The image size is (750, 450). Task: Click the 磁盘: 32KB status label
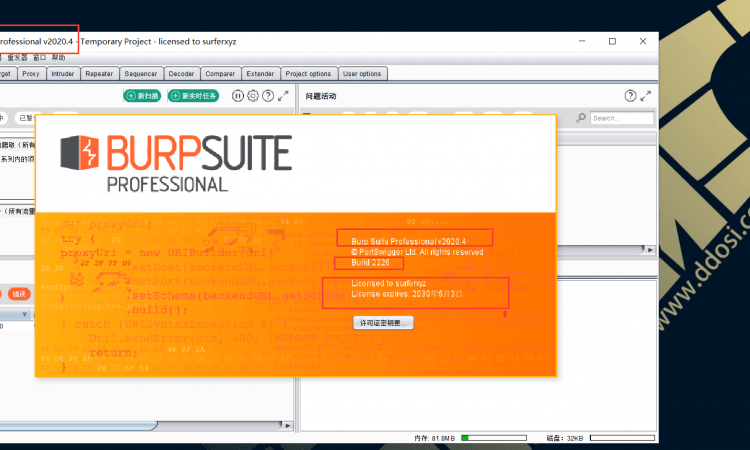565,438
